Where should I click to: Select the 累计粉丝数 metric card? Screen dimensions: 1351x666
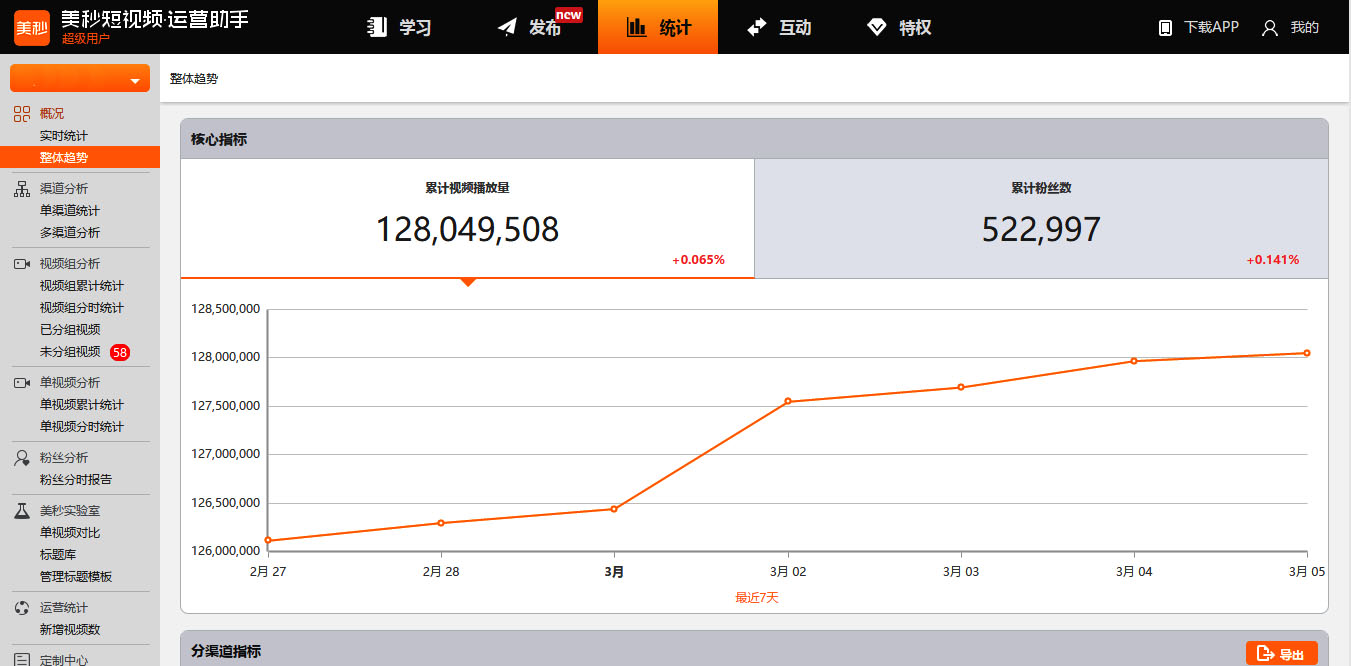click(1041, 219)
